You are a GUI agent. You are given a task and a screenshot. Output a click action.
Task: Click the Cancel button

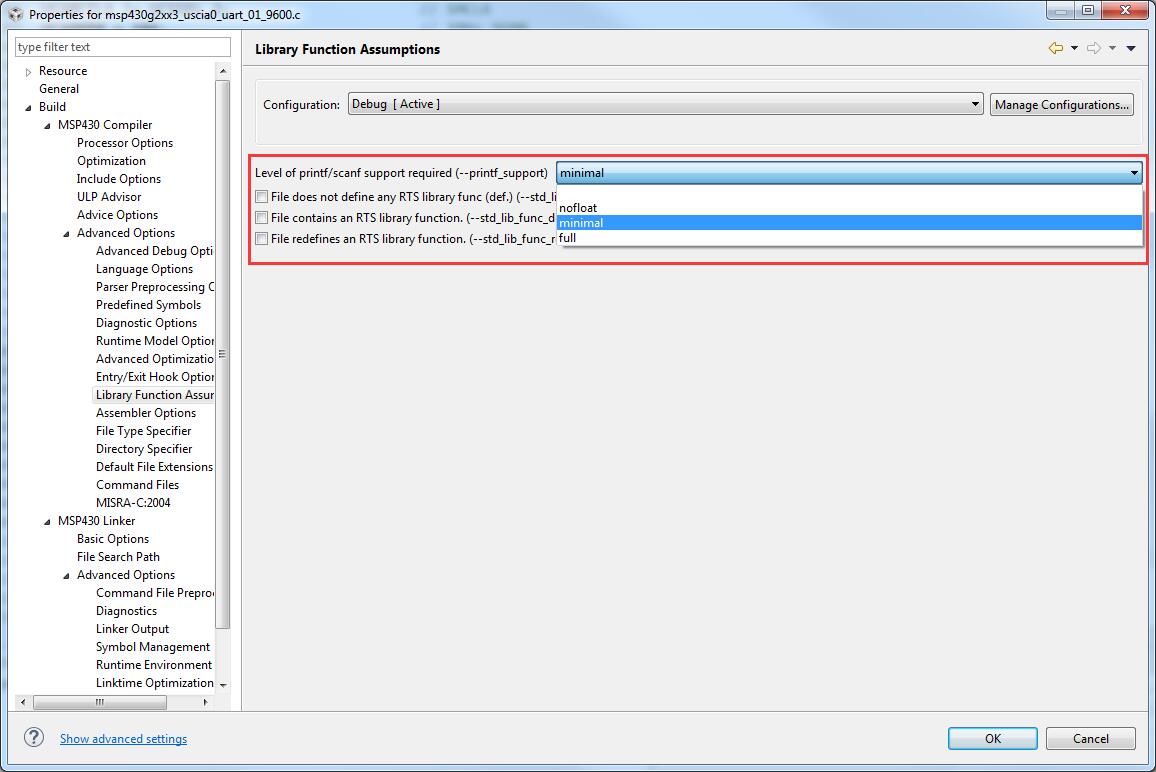(1090, 738)
